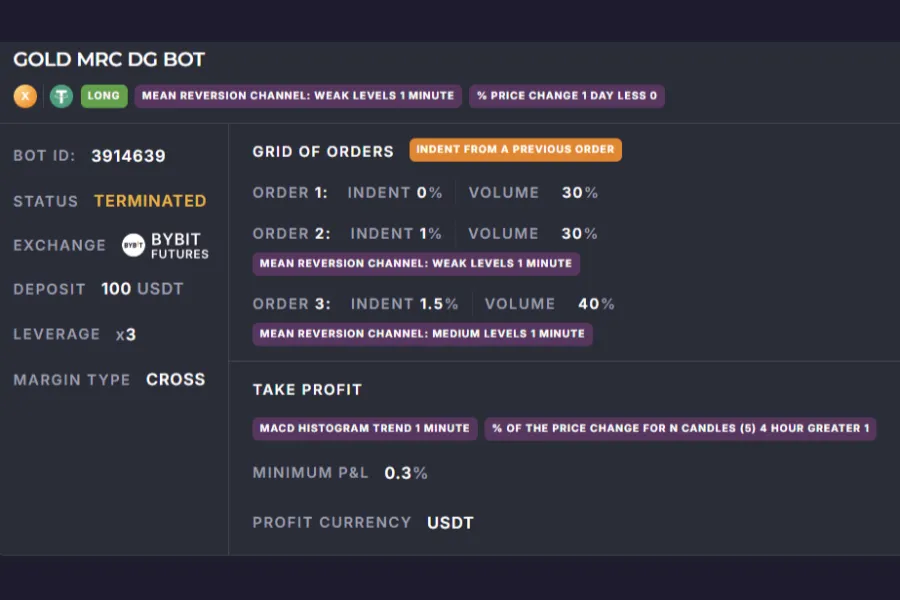Expand the Grid of Orders section
The height and width of the screenshot is (600, 900).
pyautogui.click(x=322, y=151)
